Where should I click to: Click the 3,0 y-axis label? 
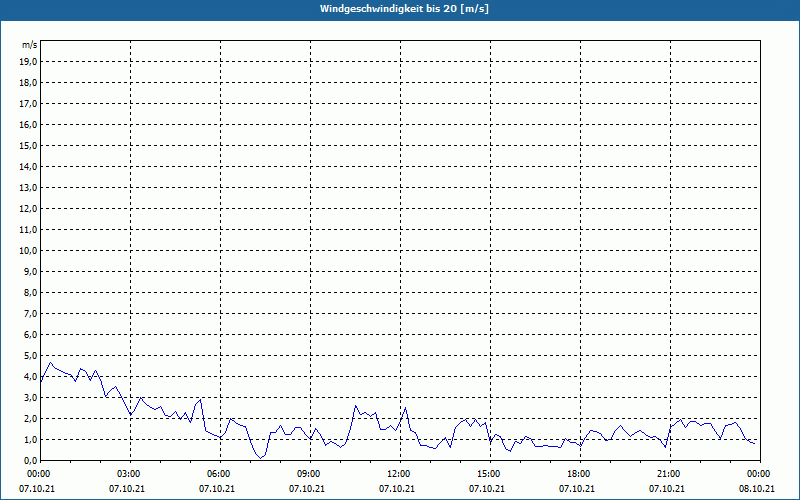pyautogui.click(x=30, y=397)
